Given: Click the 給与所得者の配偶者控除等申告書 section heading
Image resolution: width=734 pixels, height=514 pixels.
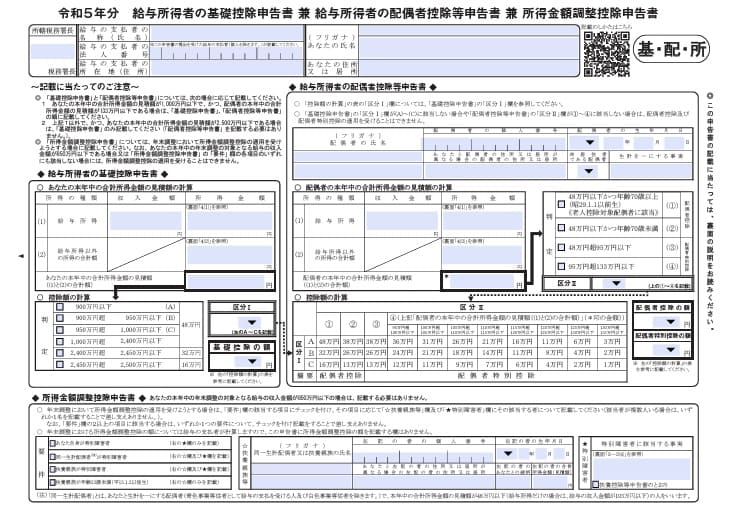Looking at the screenshot, I should point(363,87).
